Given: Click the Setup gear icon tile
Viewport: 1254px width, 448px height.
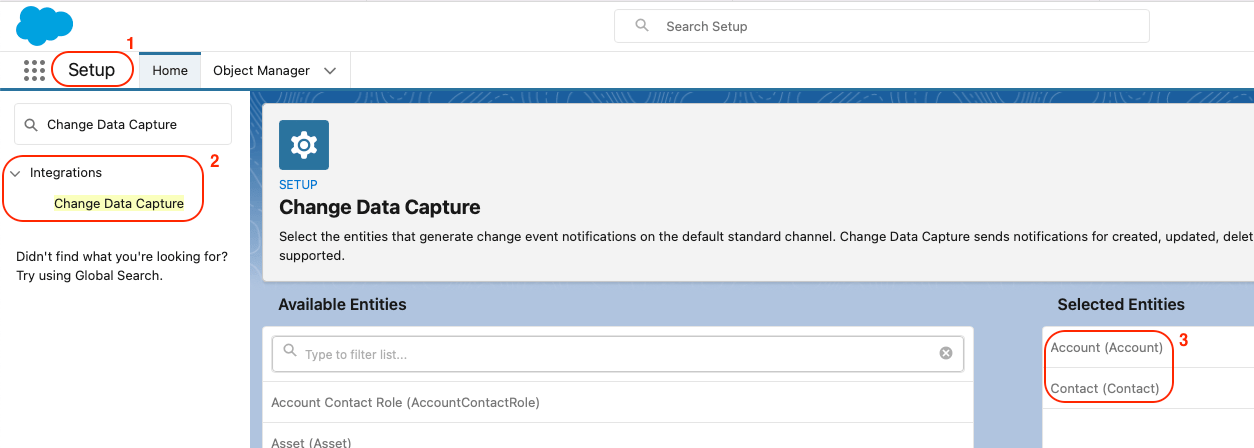Looking at the screenshot, I should [303, 145].
